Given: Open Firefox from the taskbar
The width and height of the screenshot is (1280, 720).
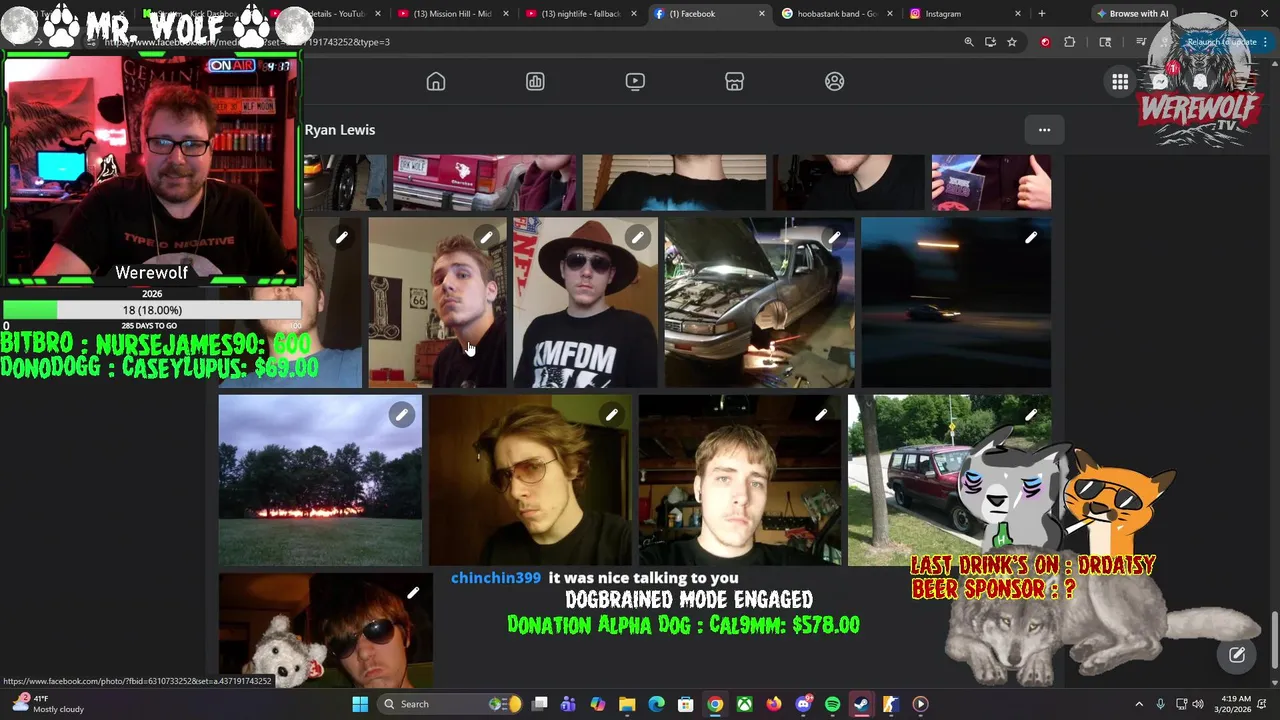Looking at the screenshot, I should [x=774, y=704].
